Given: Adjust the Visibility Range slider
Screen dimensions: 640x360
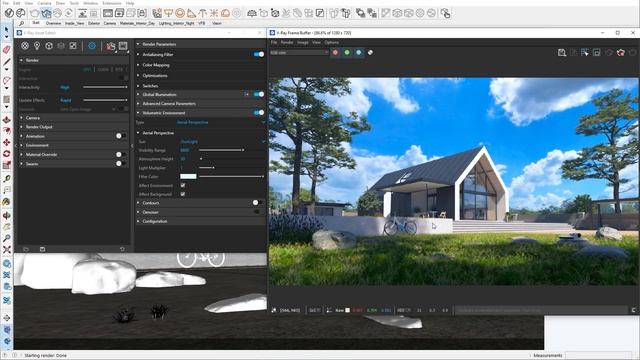Looking at the screenshot, I should (231, 150).
